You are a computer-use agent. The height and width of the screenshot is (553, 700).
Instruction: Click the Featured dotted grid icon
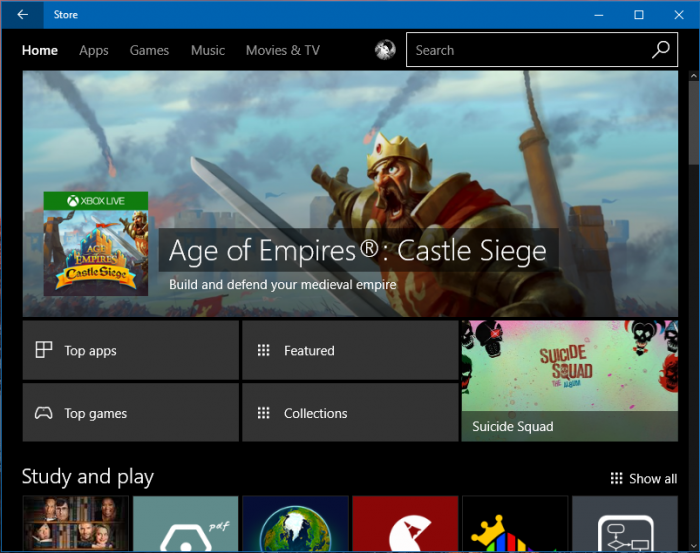(x=263, y=350)
